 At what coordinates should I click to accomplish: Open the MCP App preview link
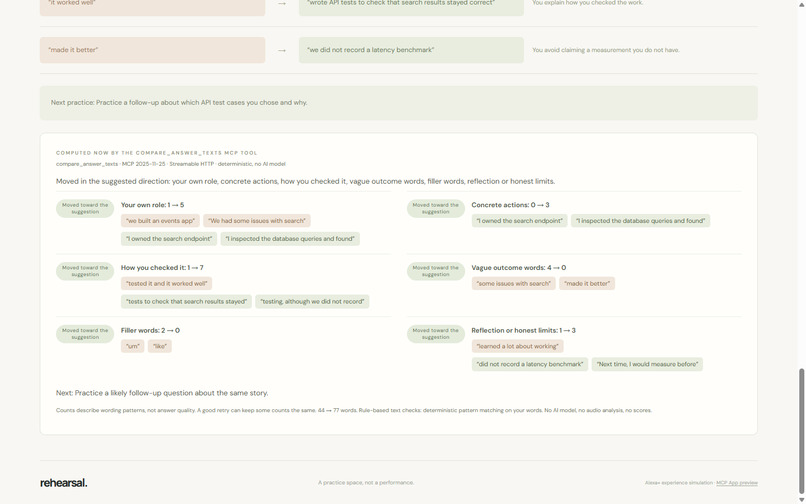(737, 483)
